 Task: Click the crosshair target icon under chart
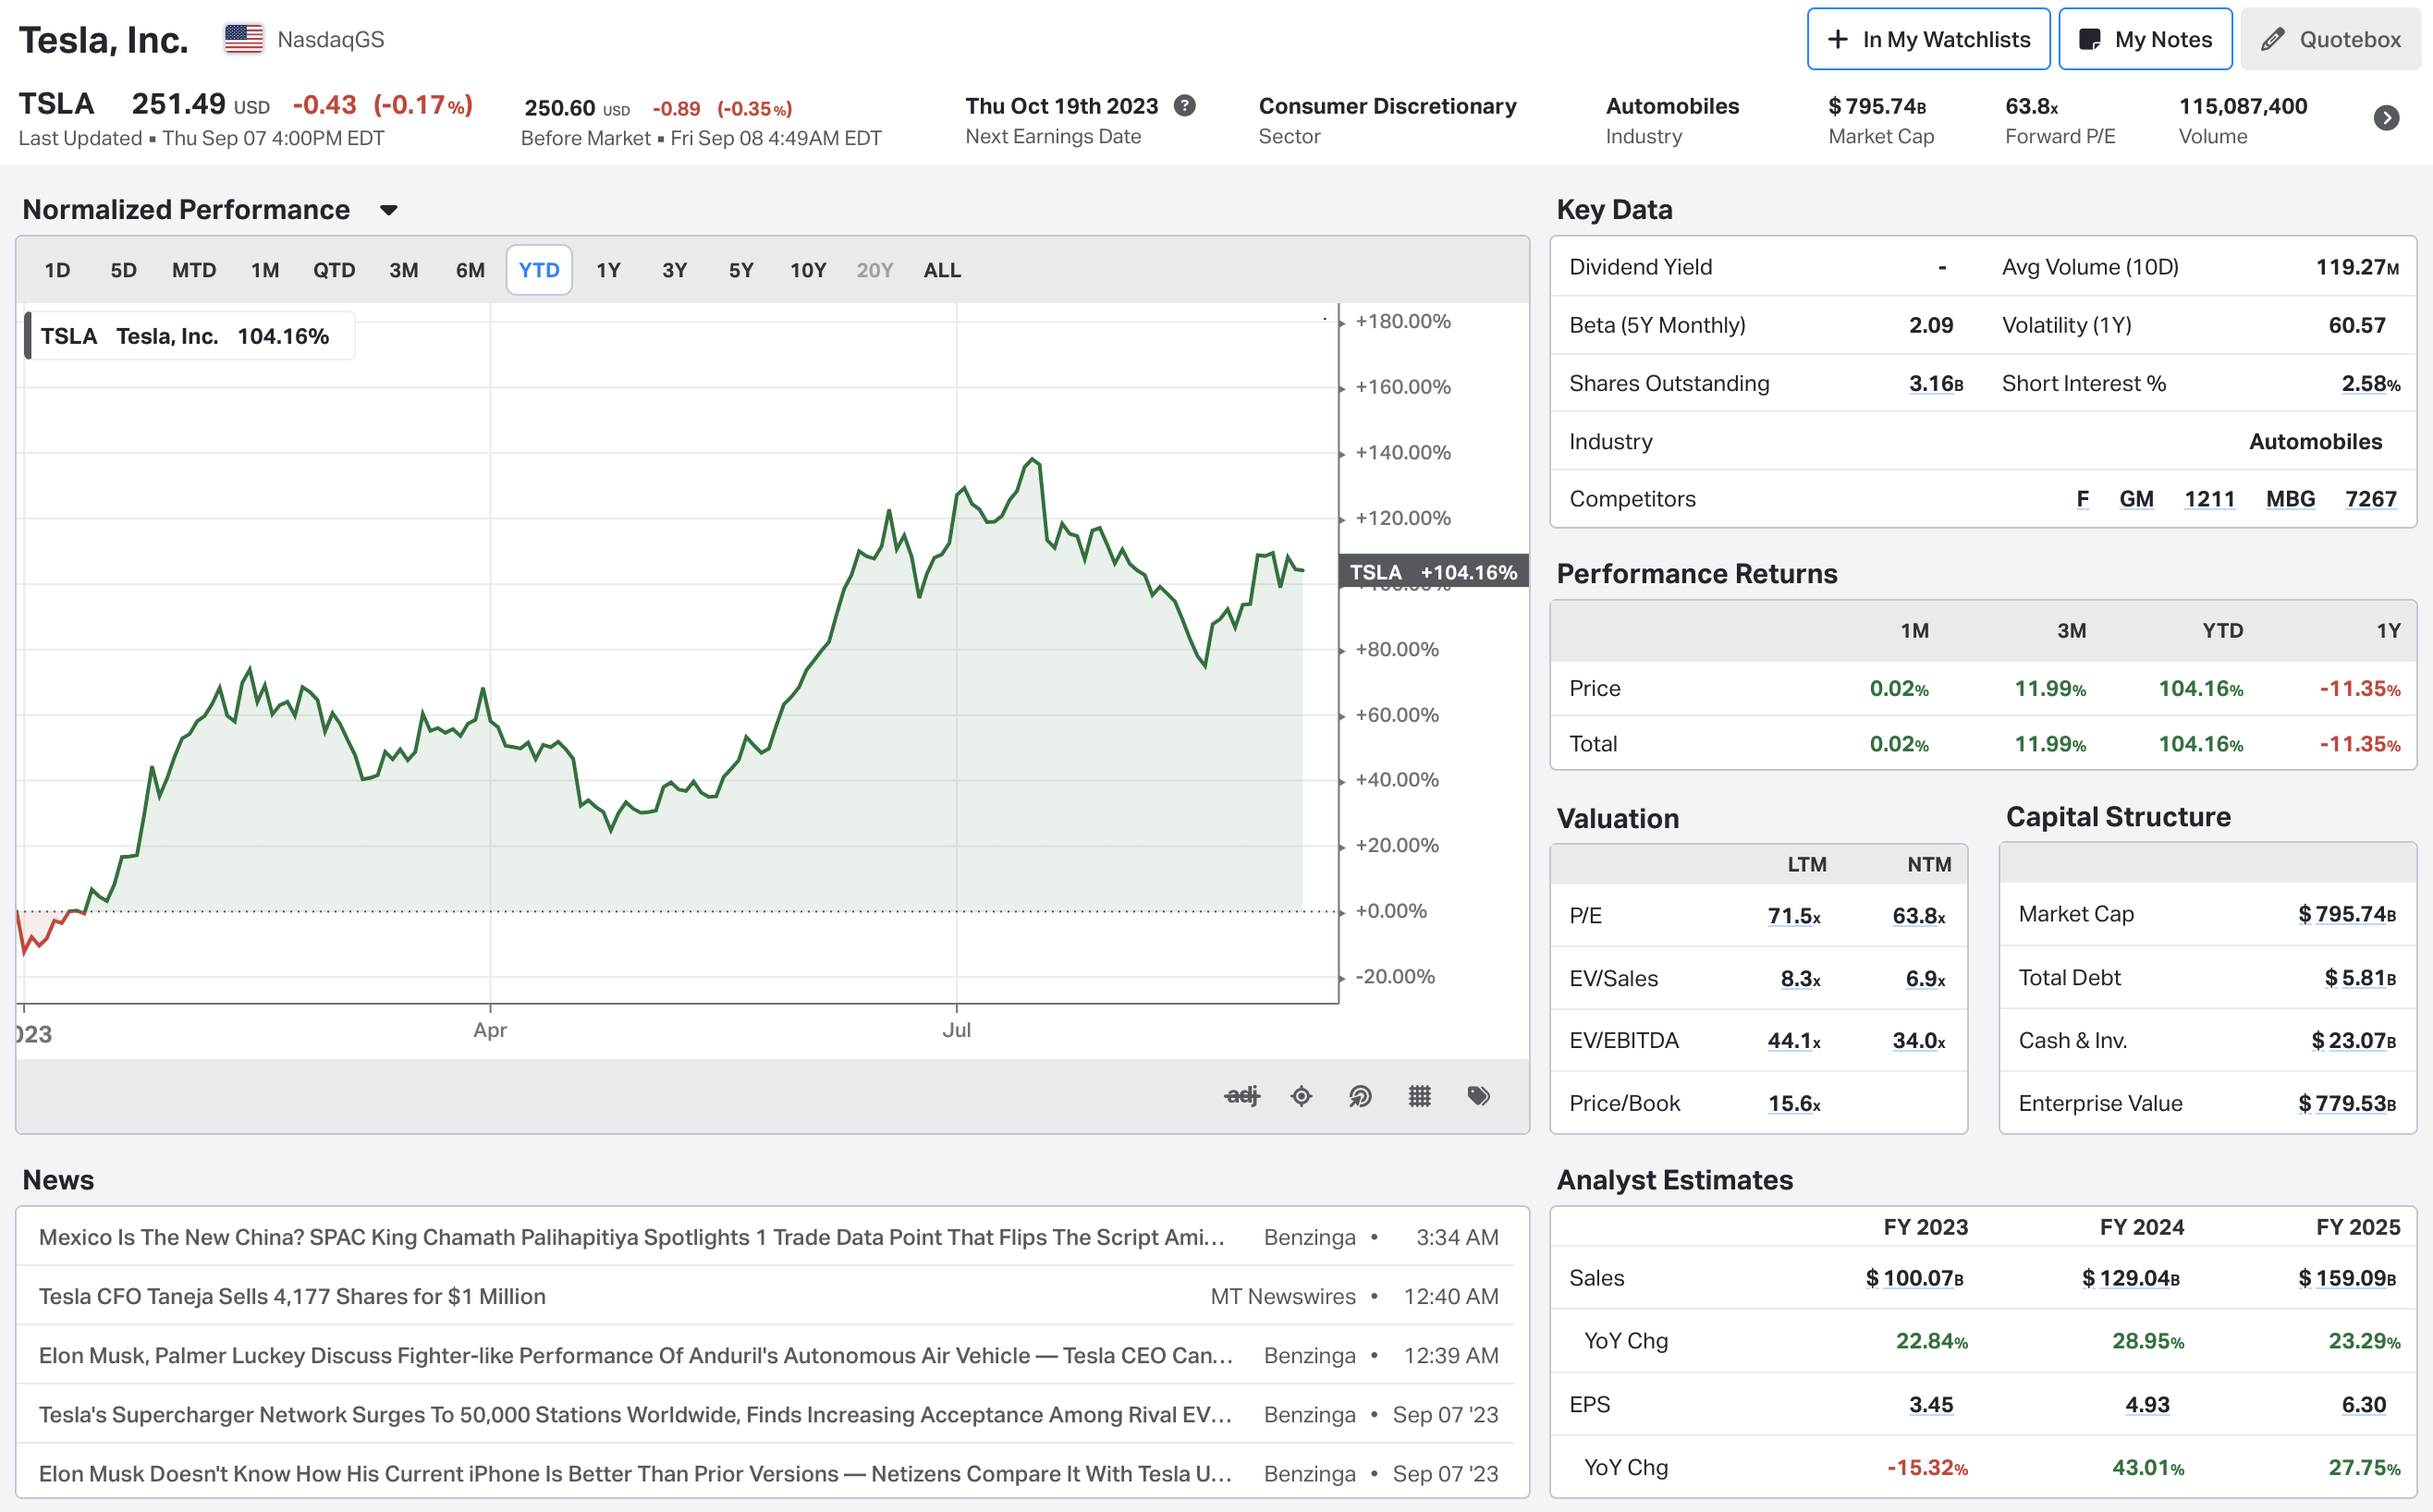1301,1096
